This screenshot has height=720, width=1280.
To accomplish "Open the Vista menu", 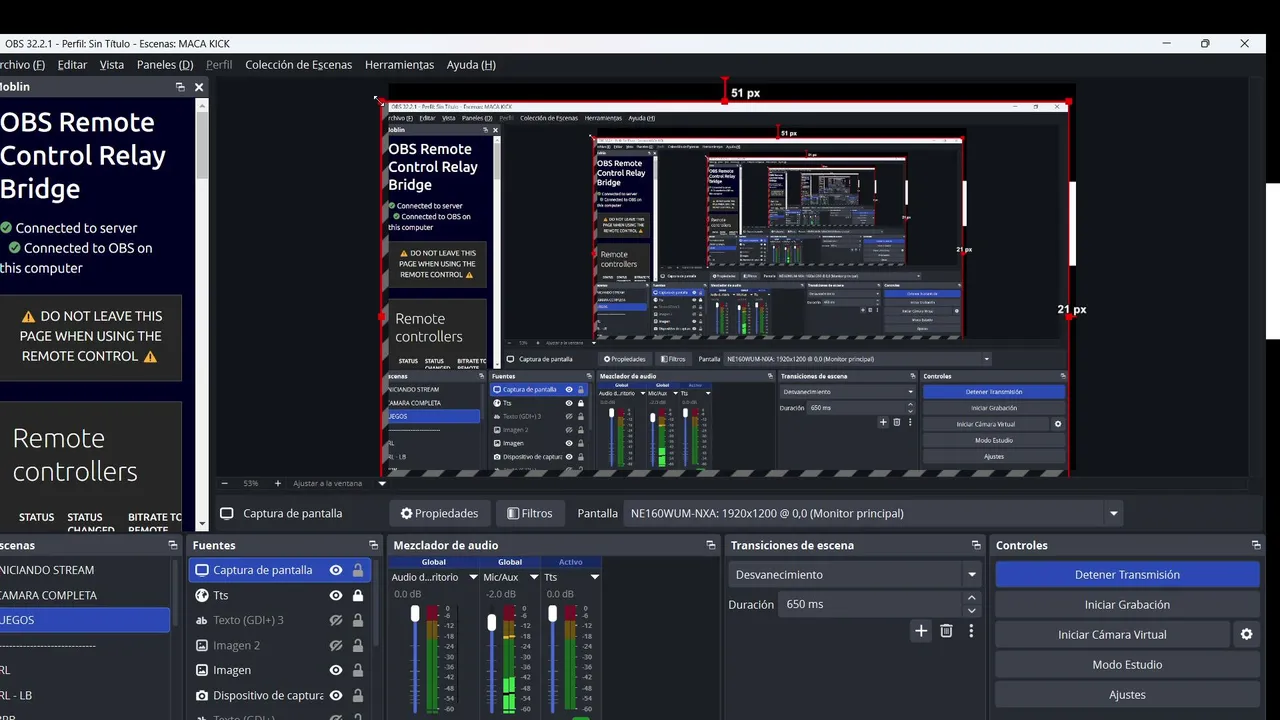I will click(x=112, y=65).
